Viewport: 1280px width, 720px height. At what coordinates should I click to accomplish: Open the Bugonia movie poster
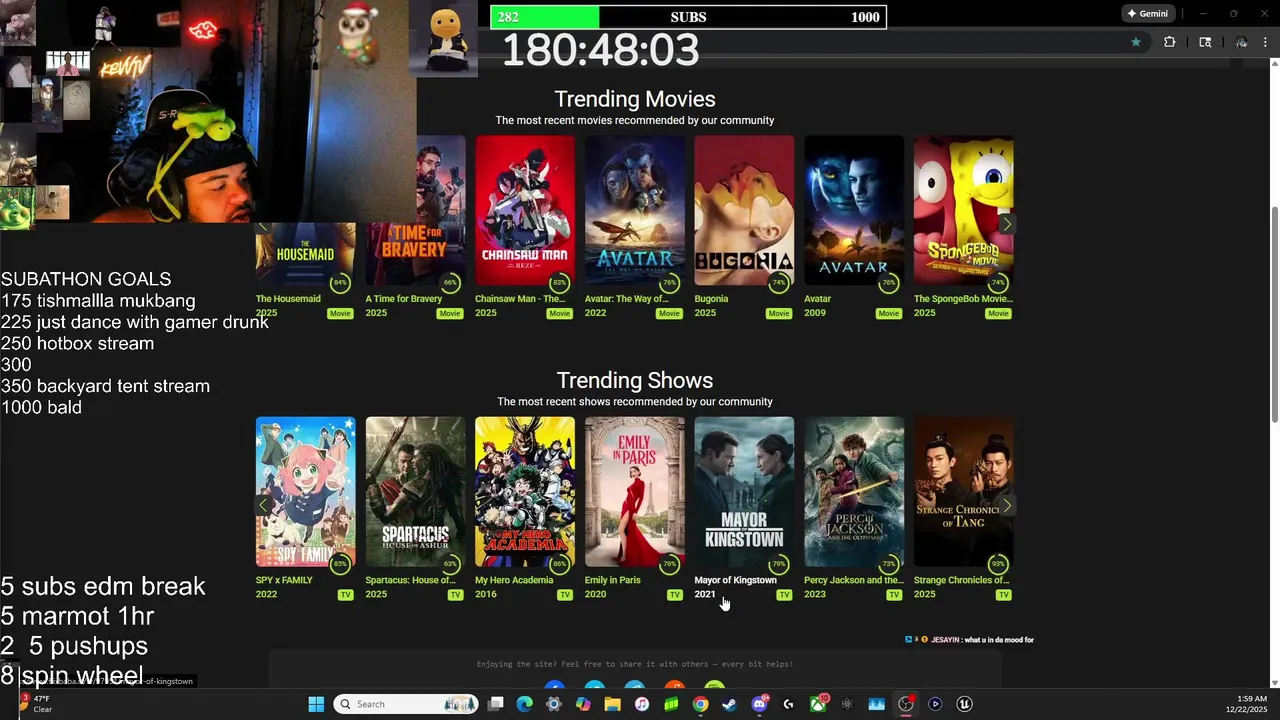[744, 211]
